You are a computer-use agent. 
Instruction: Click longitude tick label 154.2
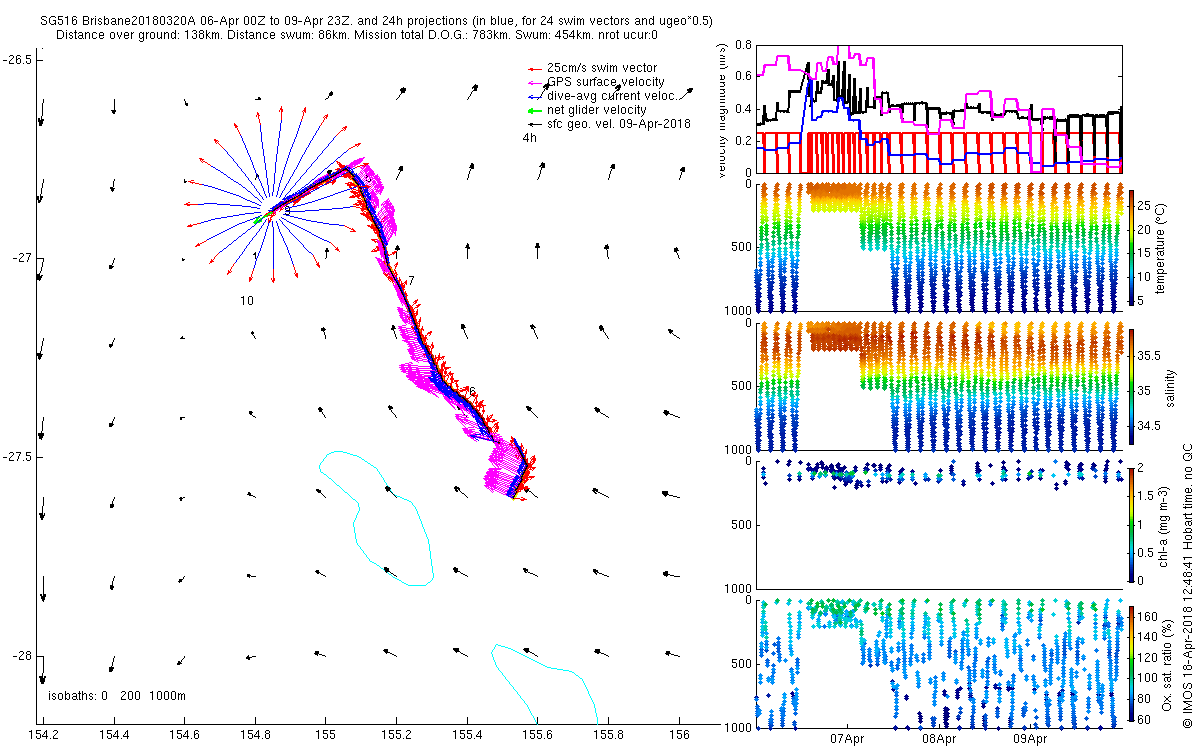click(x=44, y=736)
